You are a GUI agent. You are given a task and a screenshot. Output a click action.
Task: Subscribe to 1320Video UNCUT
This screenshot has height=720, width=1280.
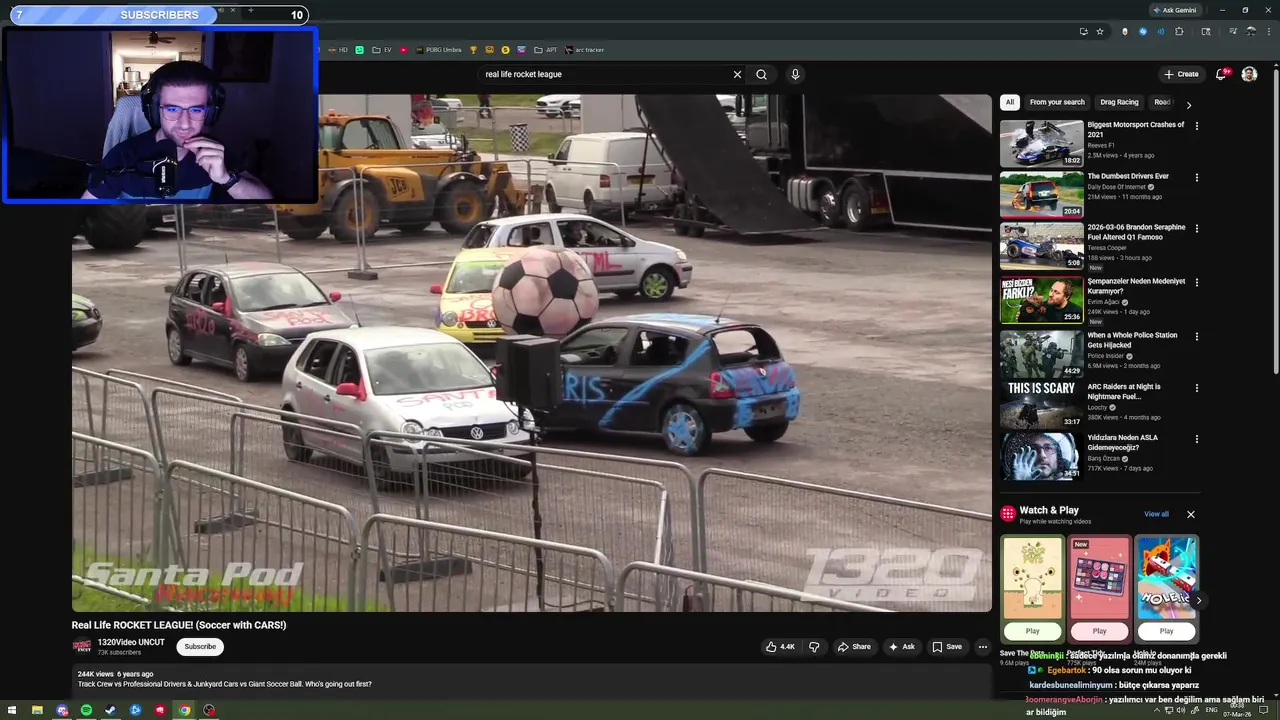200,647
